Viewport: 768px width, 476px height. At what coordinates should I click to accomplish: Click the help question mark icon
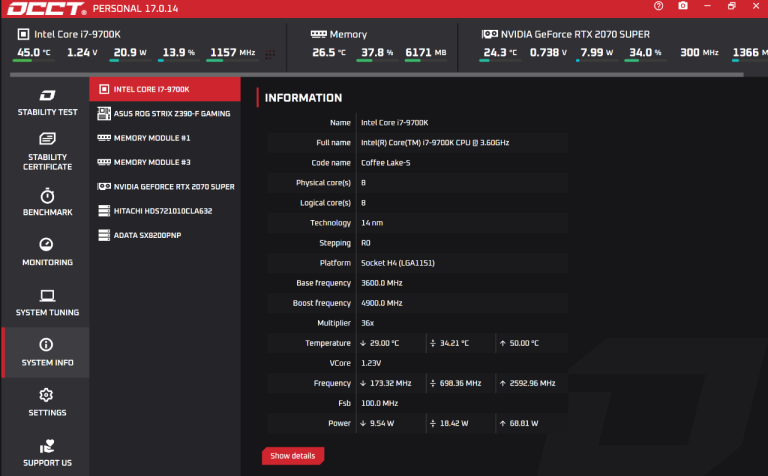coord(658,6)
